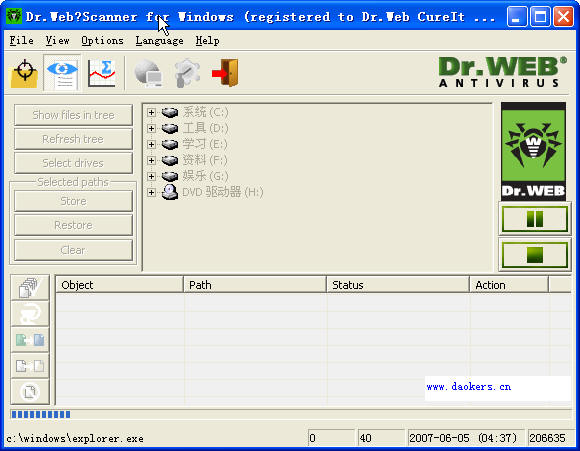This screenshot has width=580, height=451.
Task: Select the 工具 (D:) tree label
Action: coord(205,128)
